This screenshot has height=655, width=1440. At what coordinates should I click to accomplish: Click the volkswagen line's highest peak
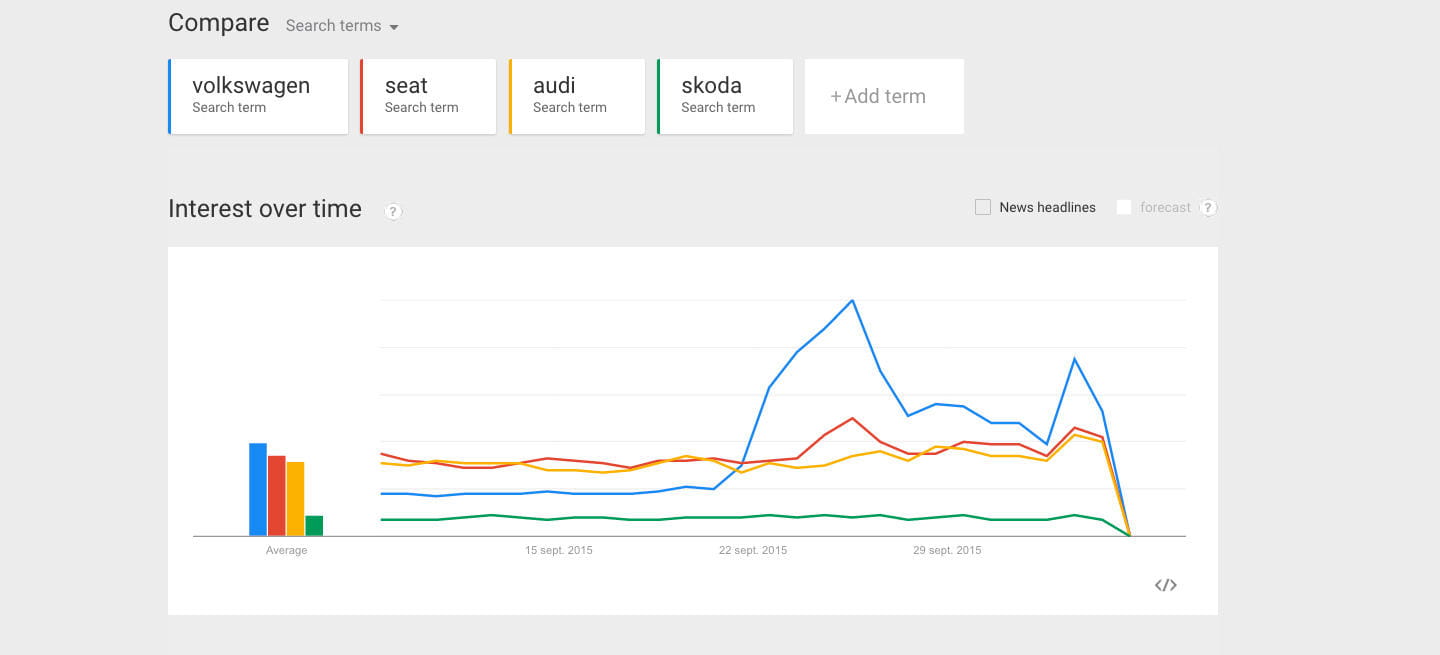(x=852, y=300)
